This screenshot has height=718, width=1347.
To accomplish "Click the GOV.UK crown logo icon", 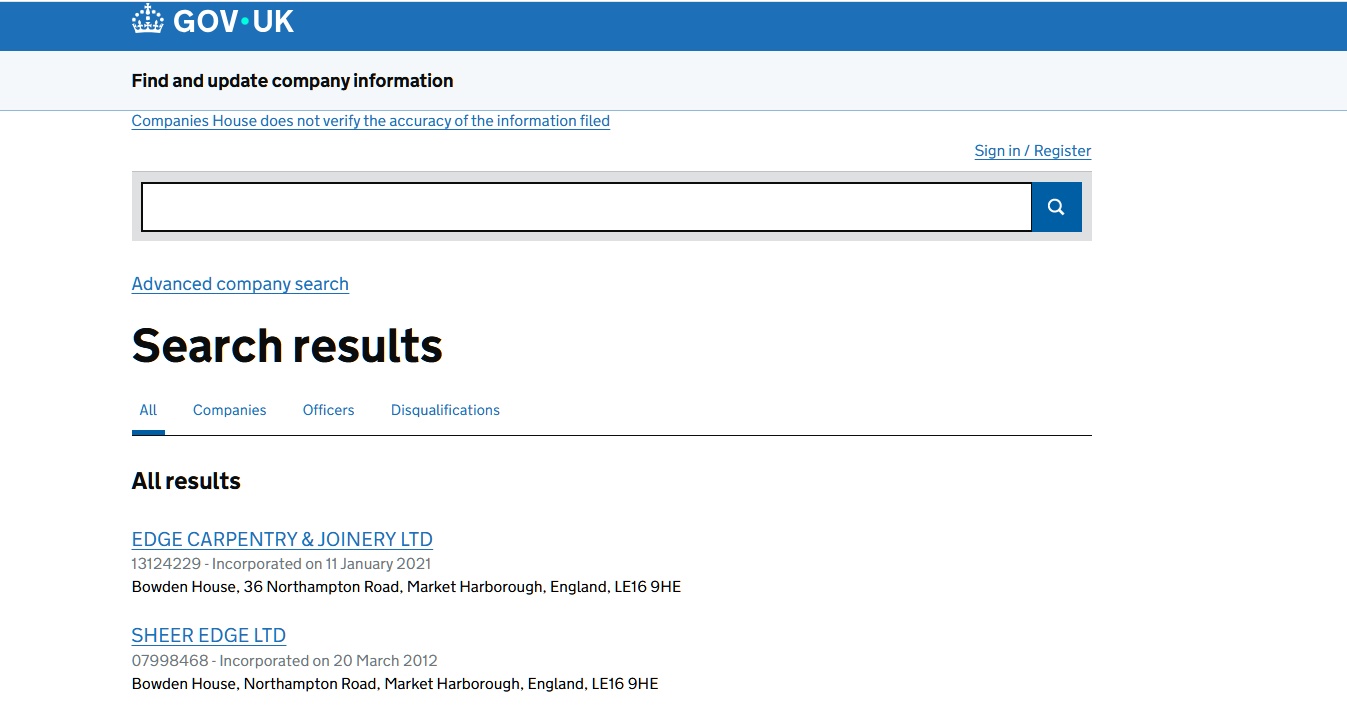I will point(148,20).
